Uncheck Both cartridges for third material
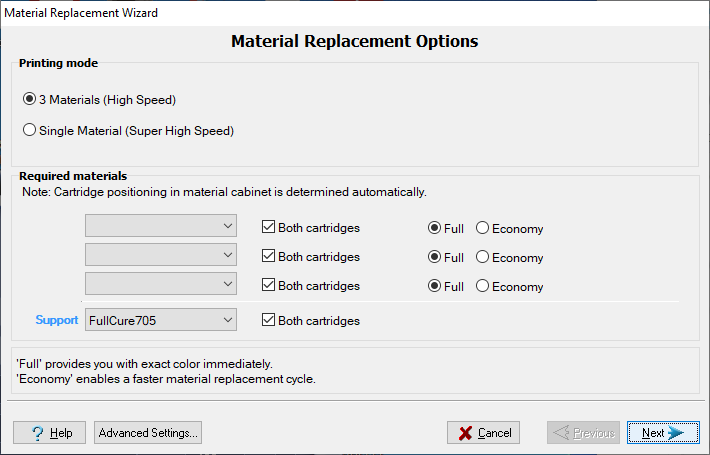The image size is (710, 455). [x=269, y=286]
